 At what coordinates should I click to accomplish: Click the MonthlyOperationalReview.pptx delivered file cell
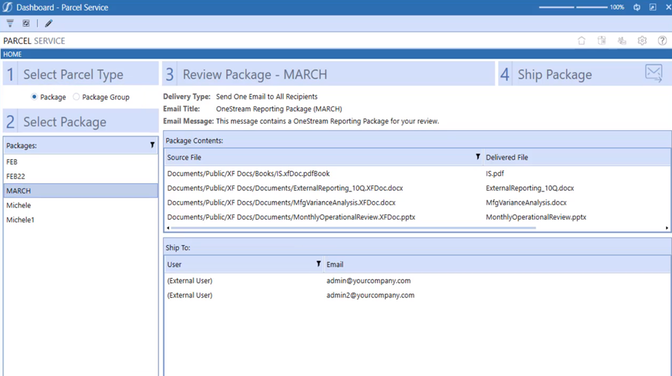pos(536,217)
